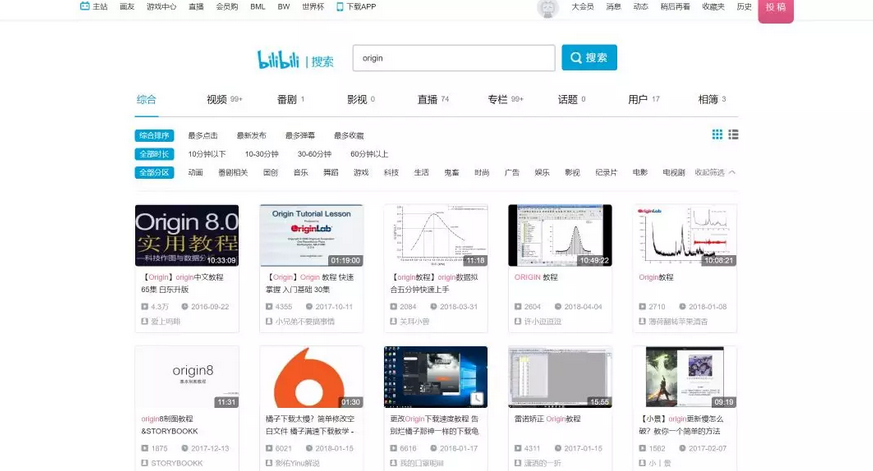The width and height of the screenshot is (873, 471).
Task: Click the watch-later clock icon on Origin下载速度 thumbnail
Action: point(478,399)
